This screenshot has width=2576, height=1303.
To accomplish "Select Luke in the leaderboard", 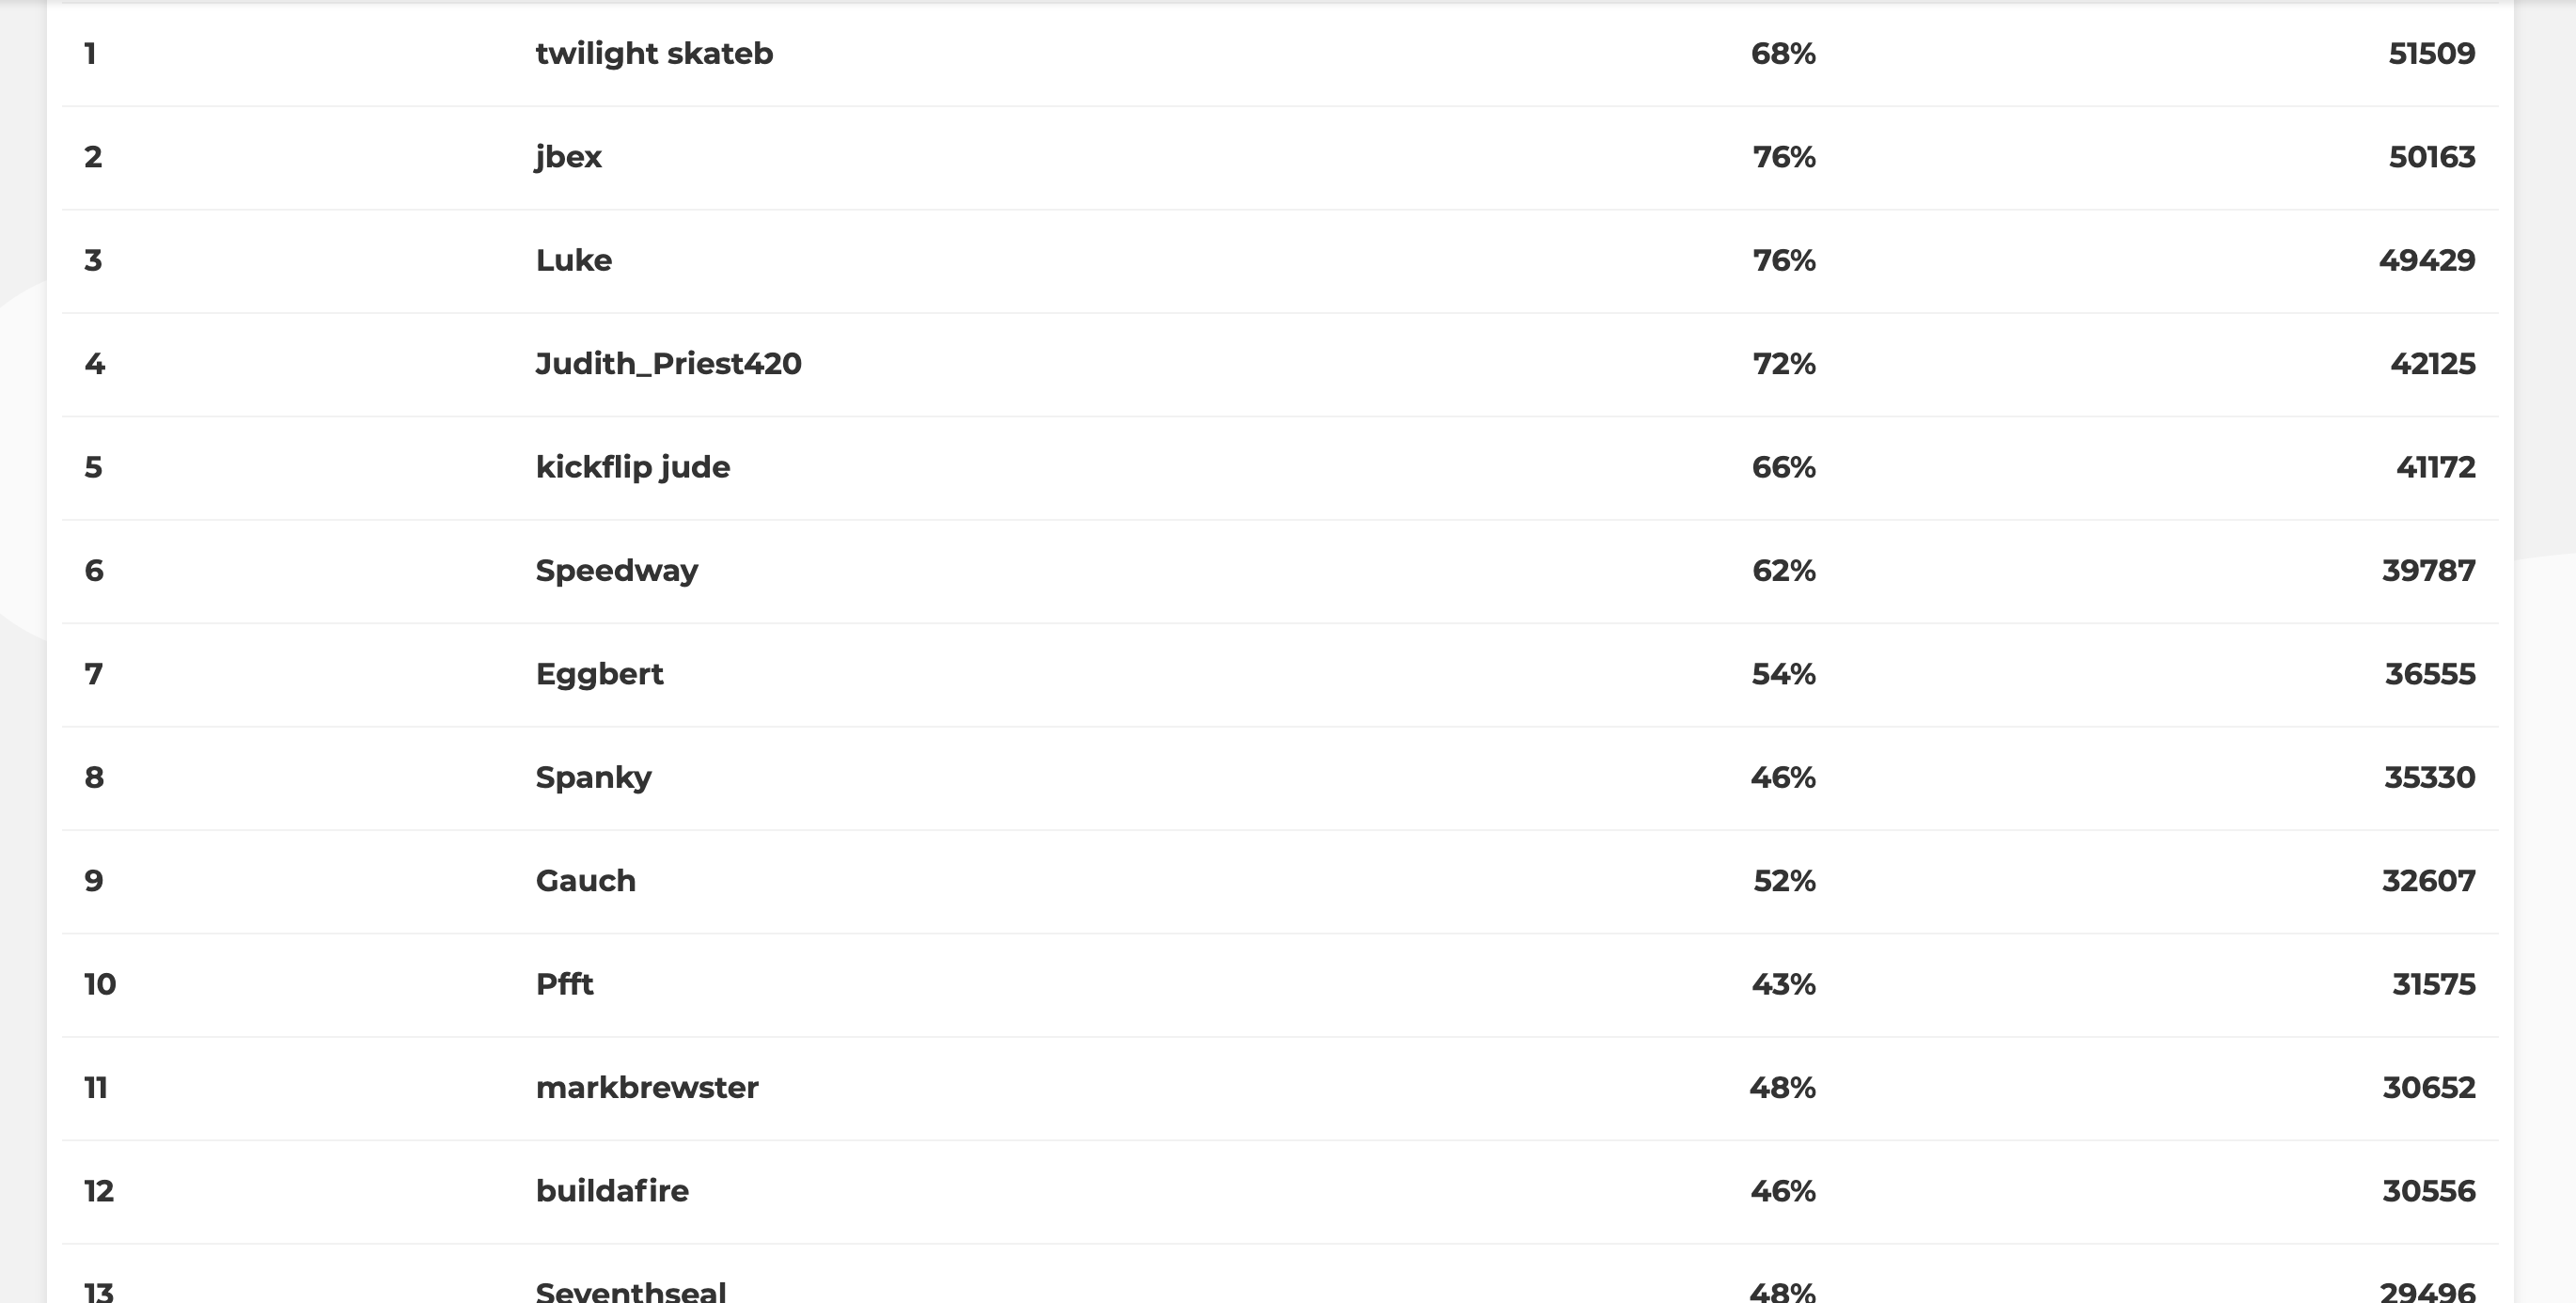I will pos(573,260).
